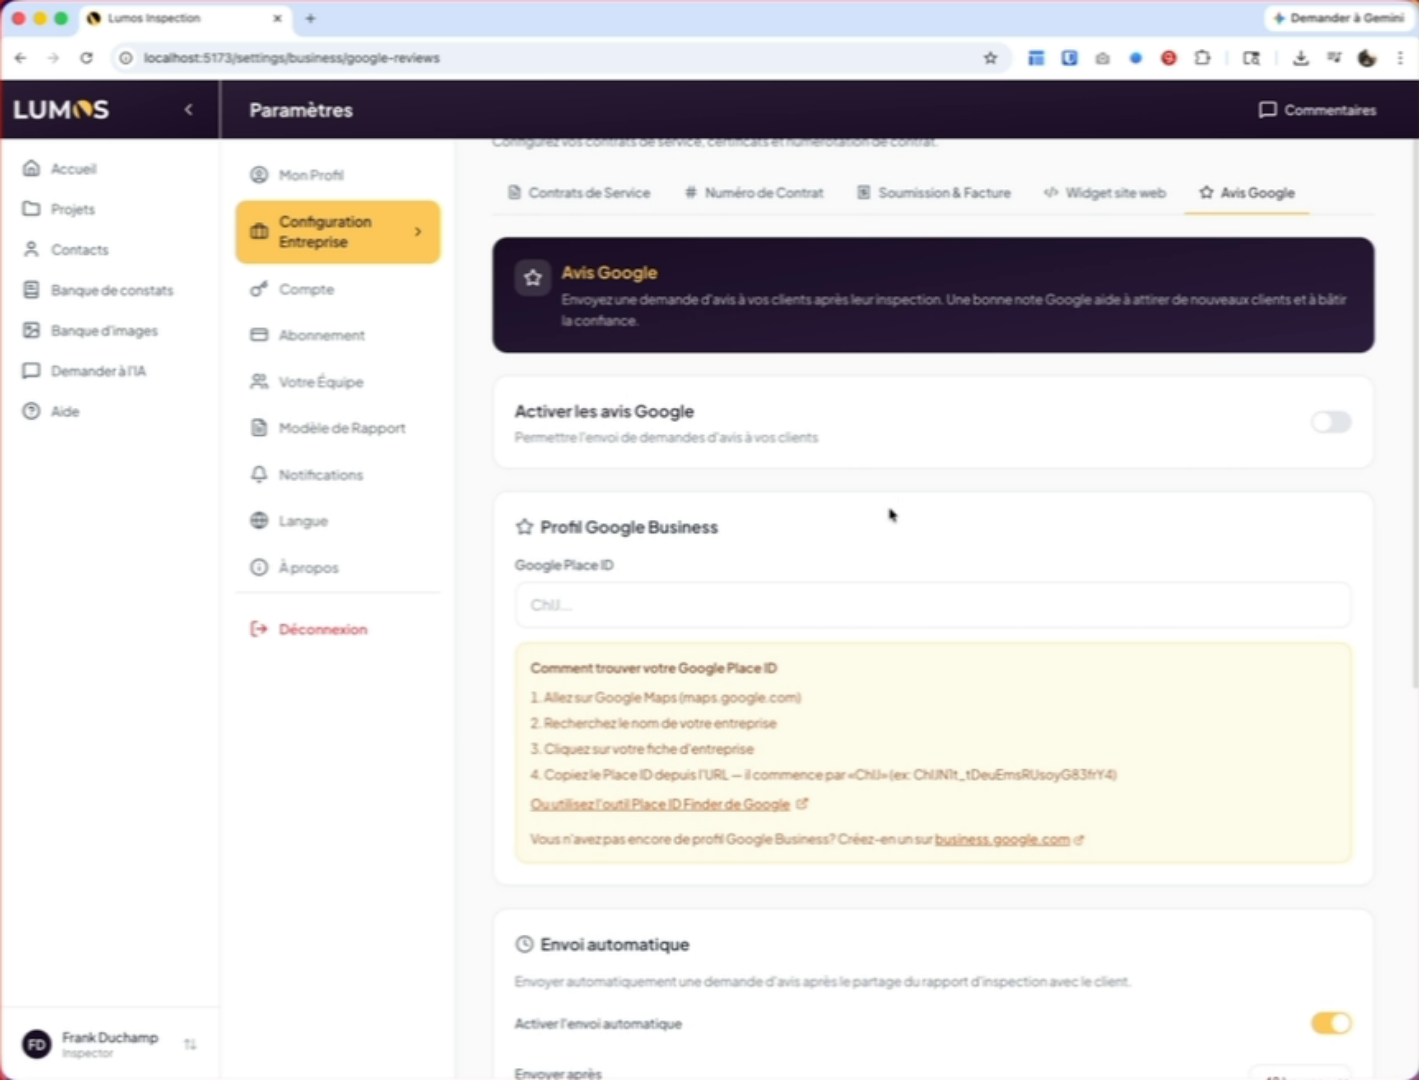
Task: Expand the Configuration Entreprise menu arrow
Action: click(418, 232)
